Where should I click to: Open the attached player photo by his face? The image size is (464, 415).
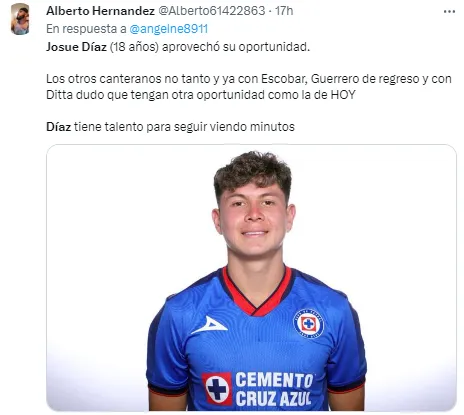click(x=254, y=218)
